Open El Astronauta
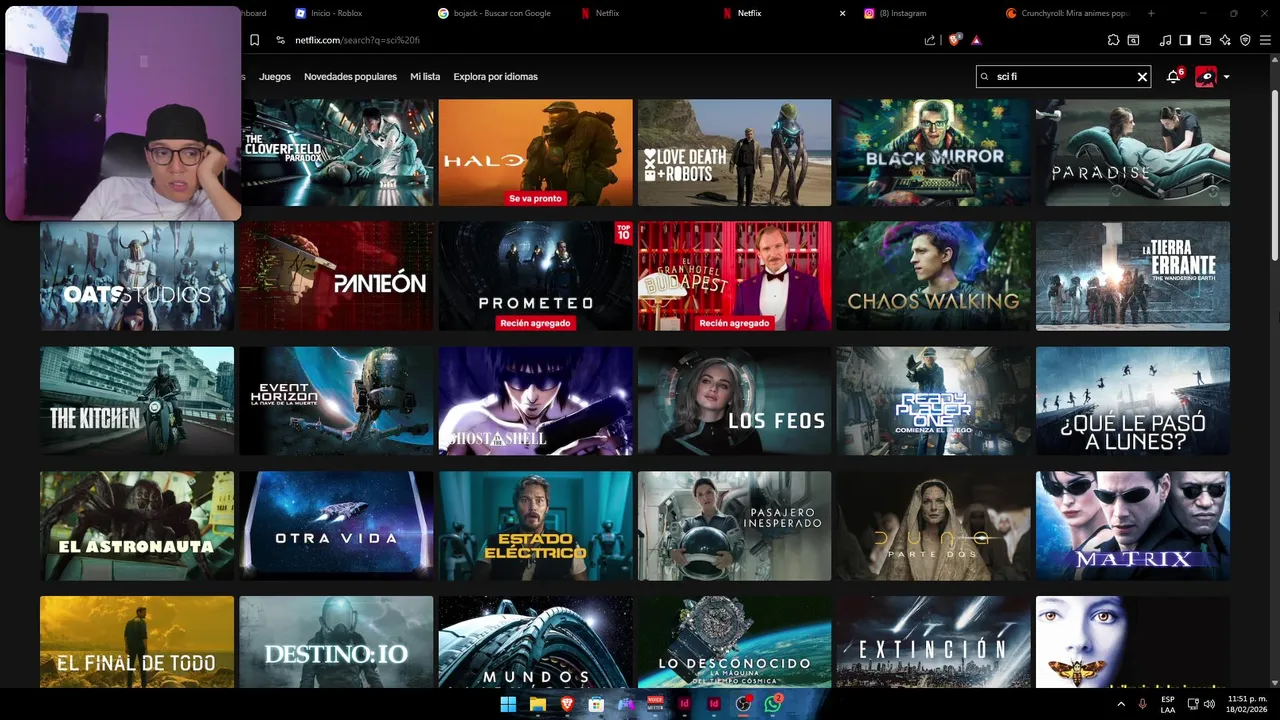Image resolution: width=1280 pixels, height=720 pixels. click(x=137, y=526)
